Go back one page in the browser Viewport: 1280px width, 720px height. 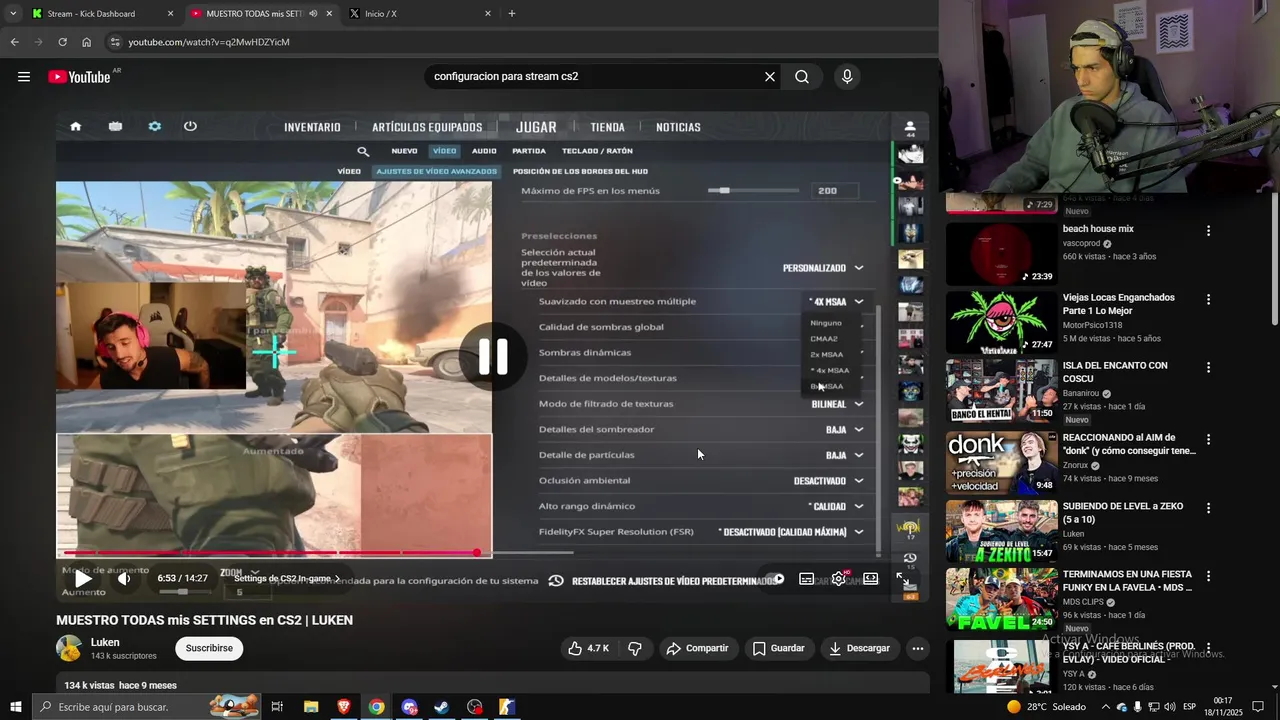point(14,42)
